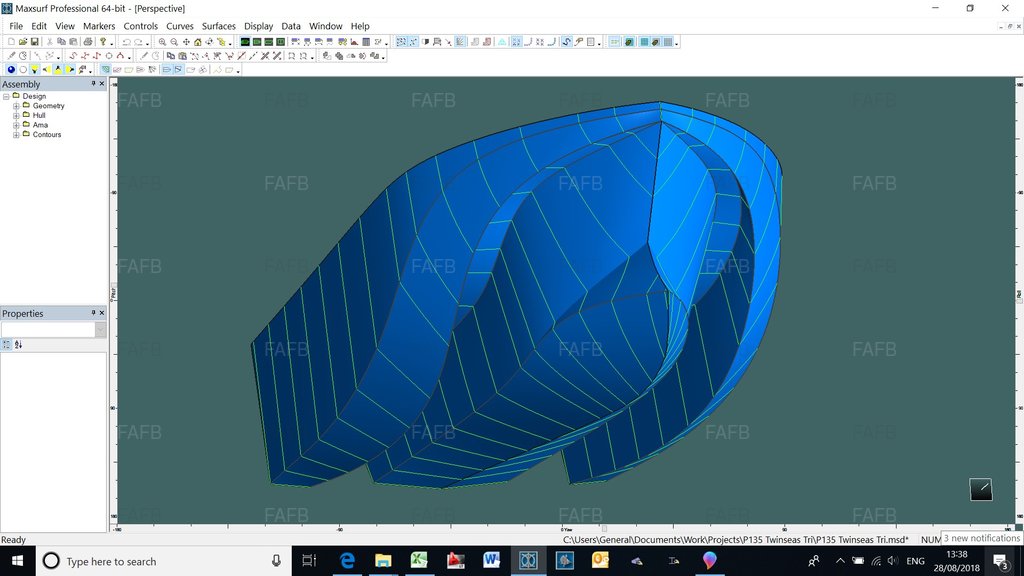Screen dimensions: 1024x576
Task: Click the Print icon in the toolbar
Action: click(88, 42)
